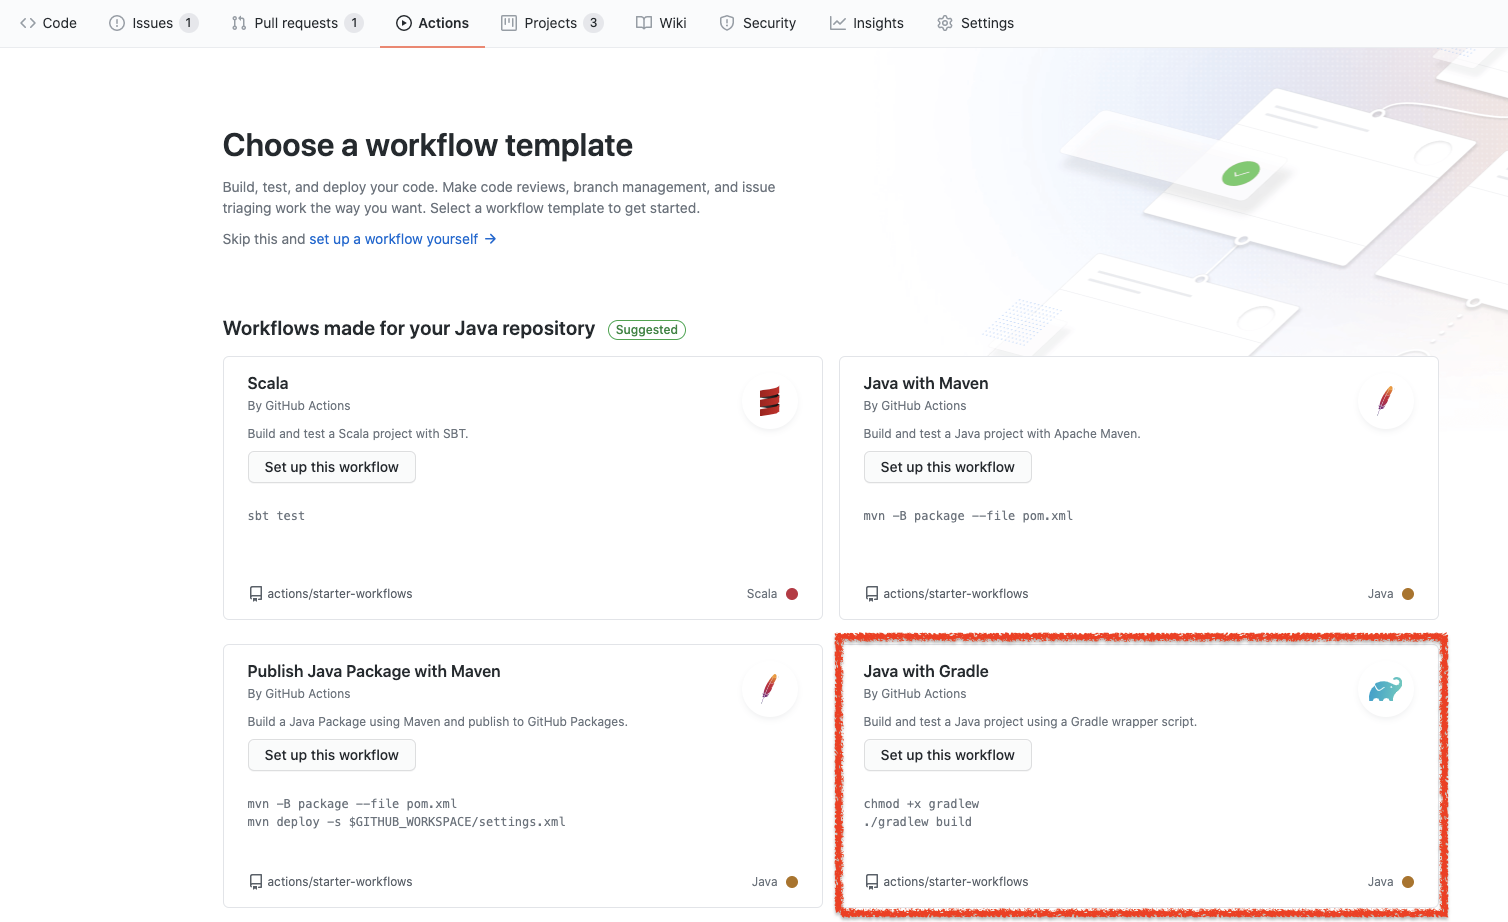The image size is (1508, 922).
Task: Click the Java with Gradle title
Action: 926,671
